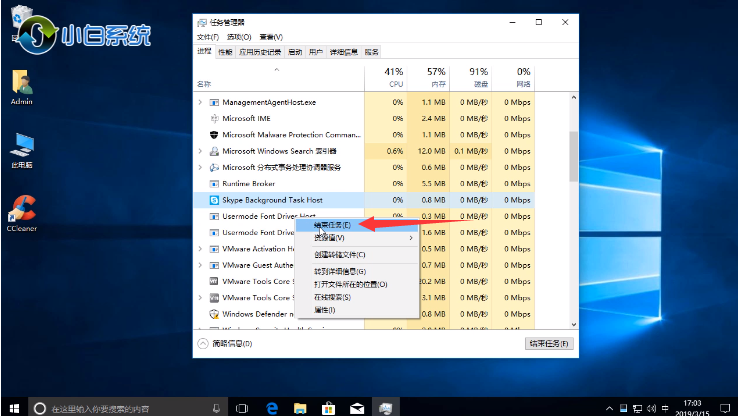The height and width of the screenshot is (416, 738).
Task: Open File Explorer from the taskbar
Action: coord(300,408)
